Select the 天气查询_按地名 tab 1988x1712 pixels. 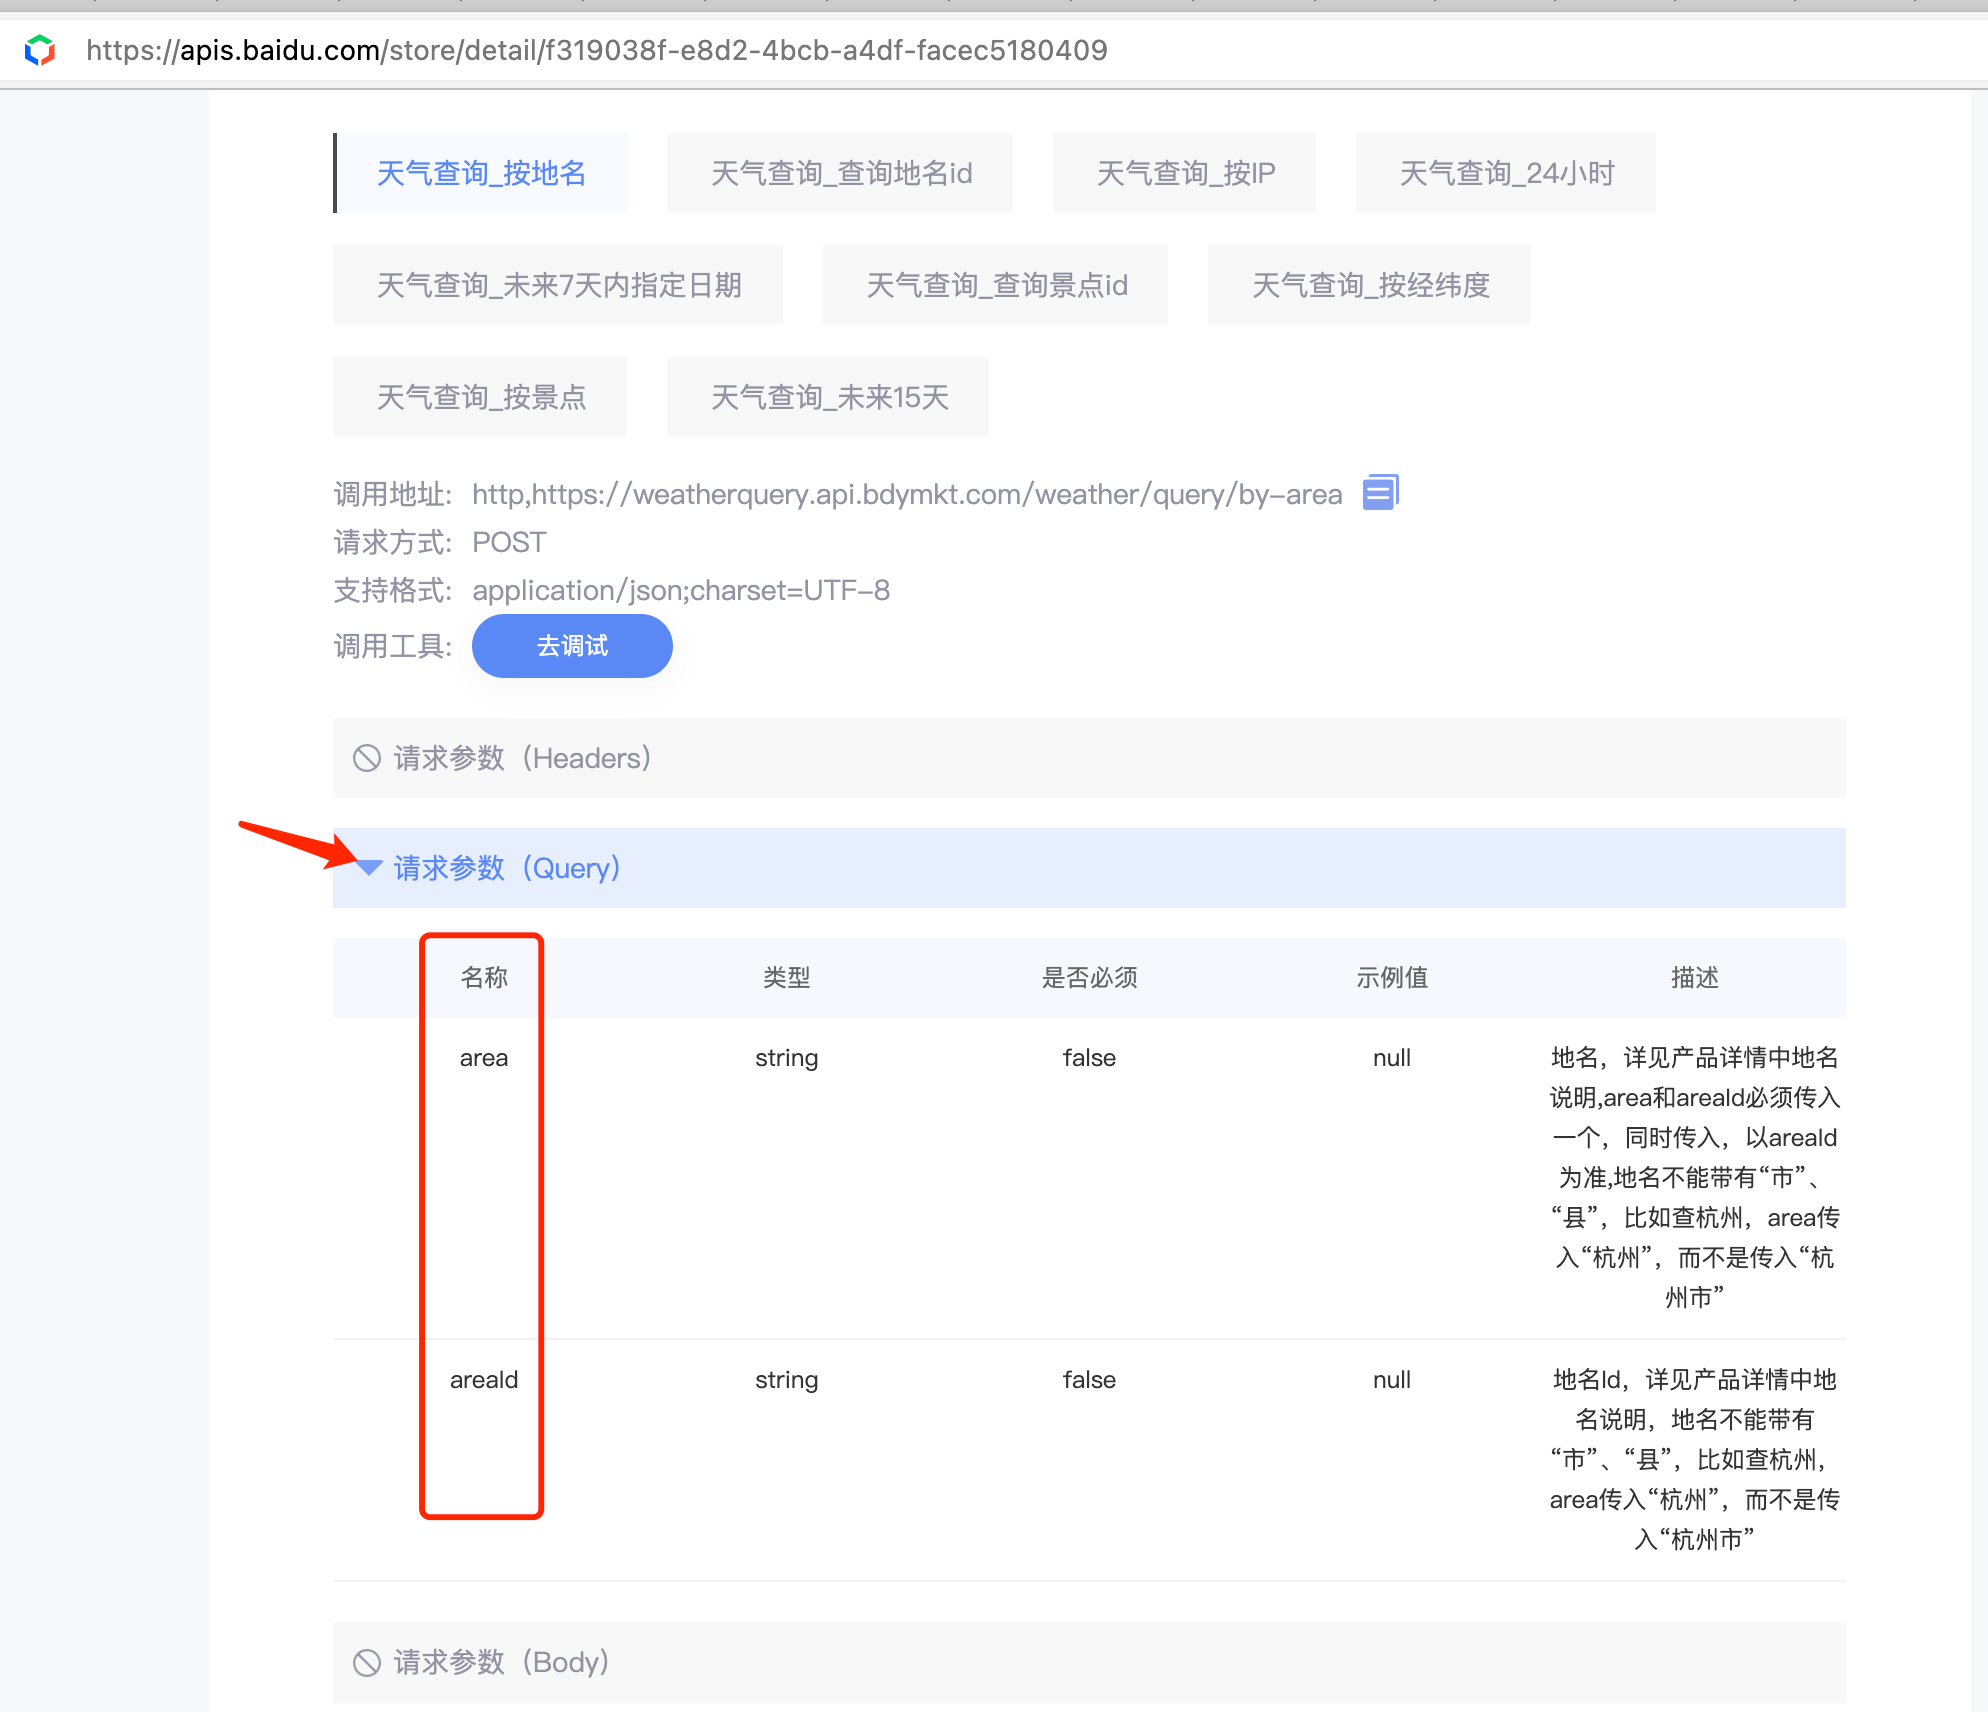(x=481, y=173)
